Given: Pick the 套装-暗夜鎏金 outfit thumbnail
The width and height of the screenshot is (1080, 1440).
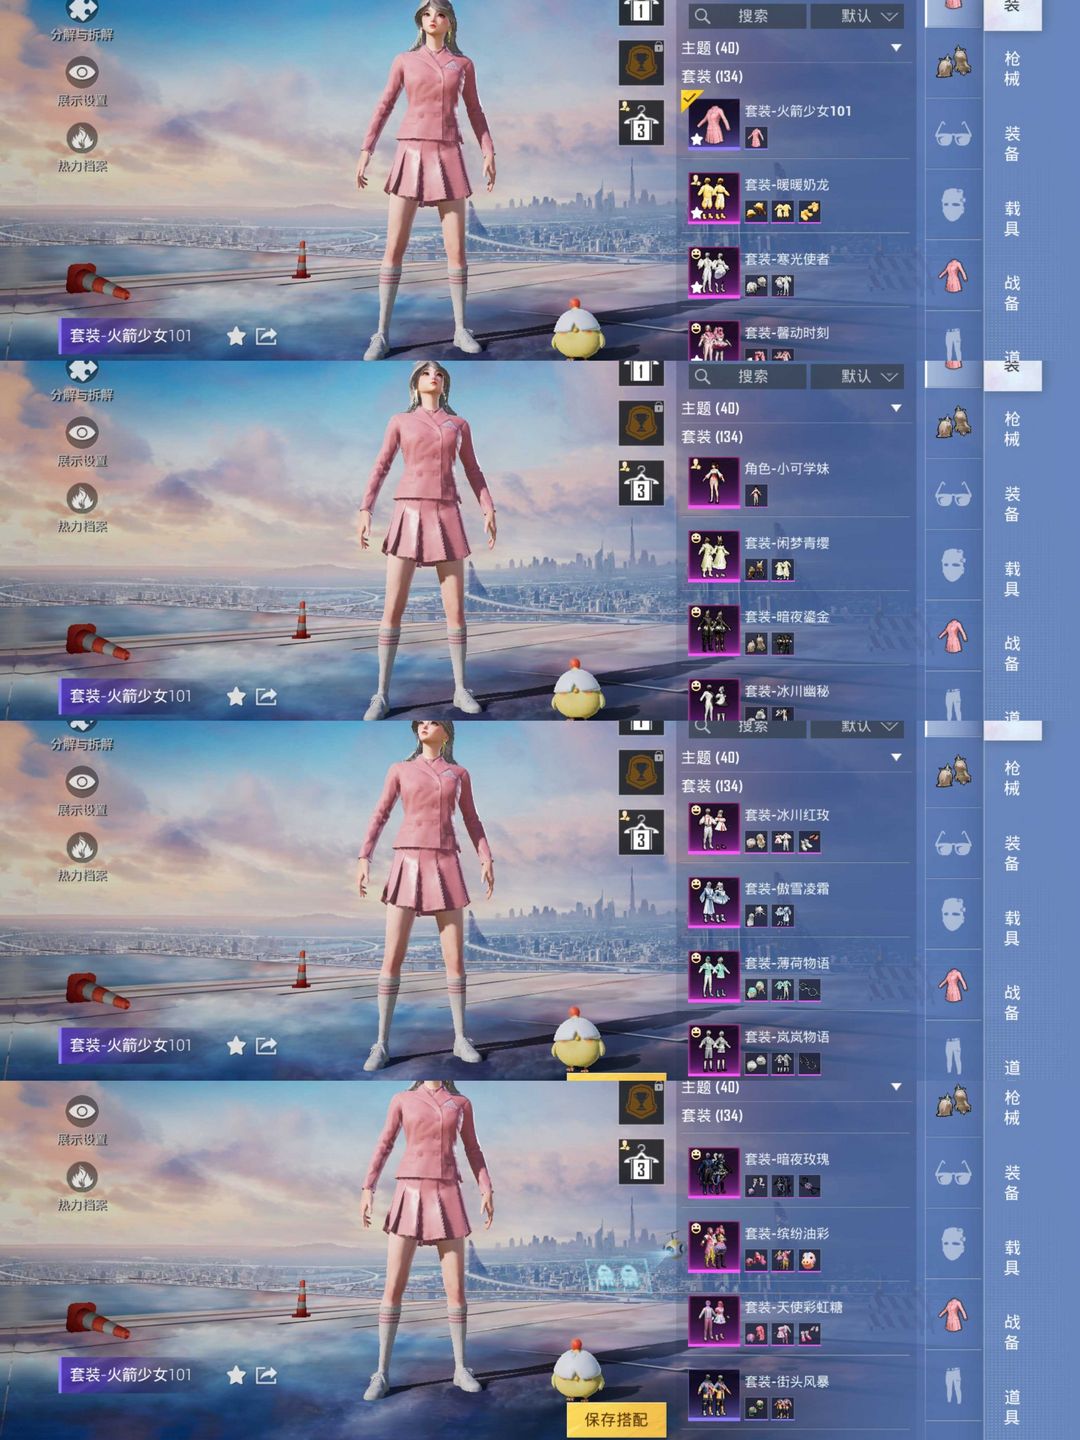Looking at the screenshot, I should [713, 630].
